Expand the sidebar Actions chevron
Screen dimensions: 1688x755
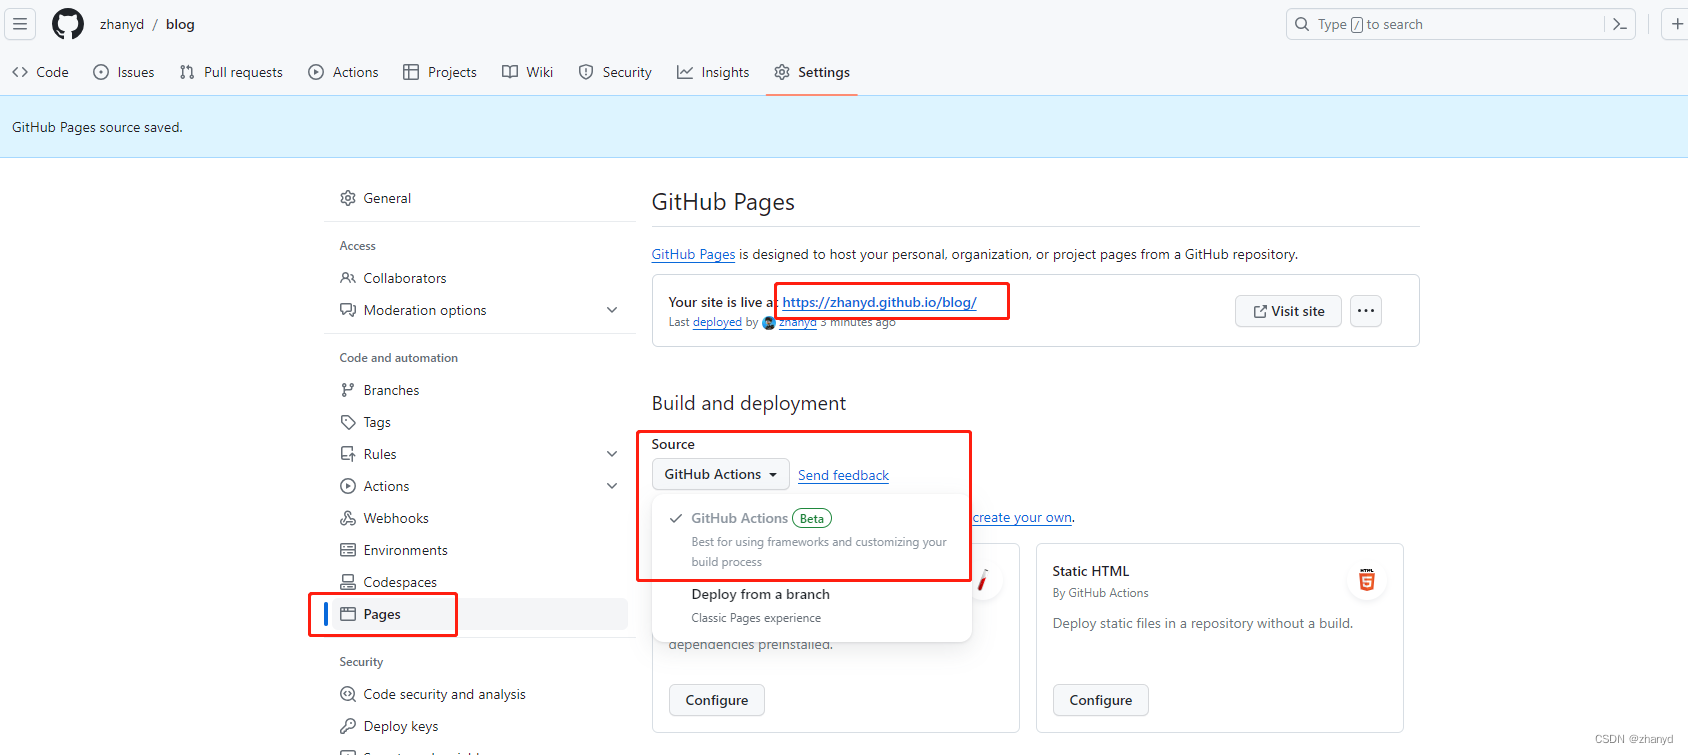(x=612, y=486)
